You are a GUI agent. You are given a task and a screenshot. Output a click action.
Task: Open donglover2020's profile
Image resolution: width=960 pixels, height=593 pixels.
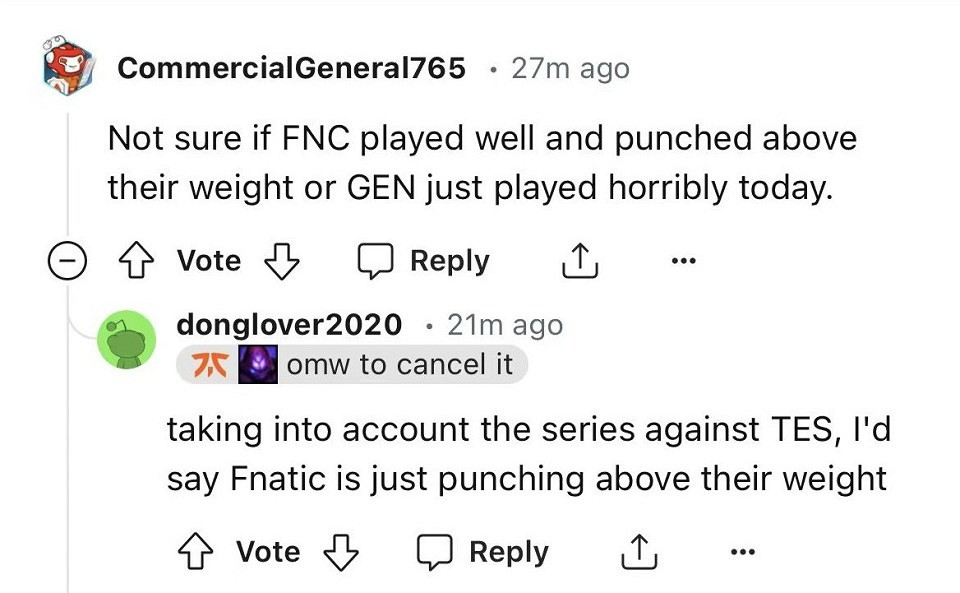point(289,324)
